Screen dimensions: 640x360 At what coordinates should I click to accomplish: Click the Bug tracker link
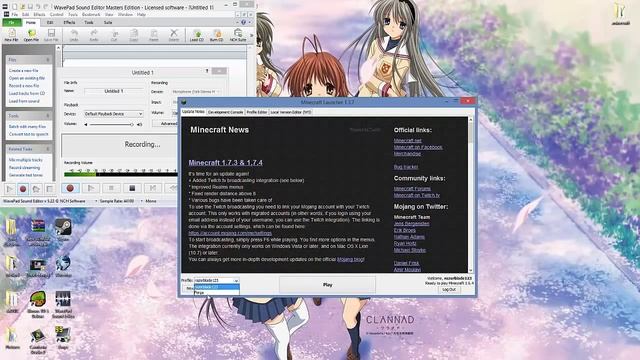[x=406, y=167]
